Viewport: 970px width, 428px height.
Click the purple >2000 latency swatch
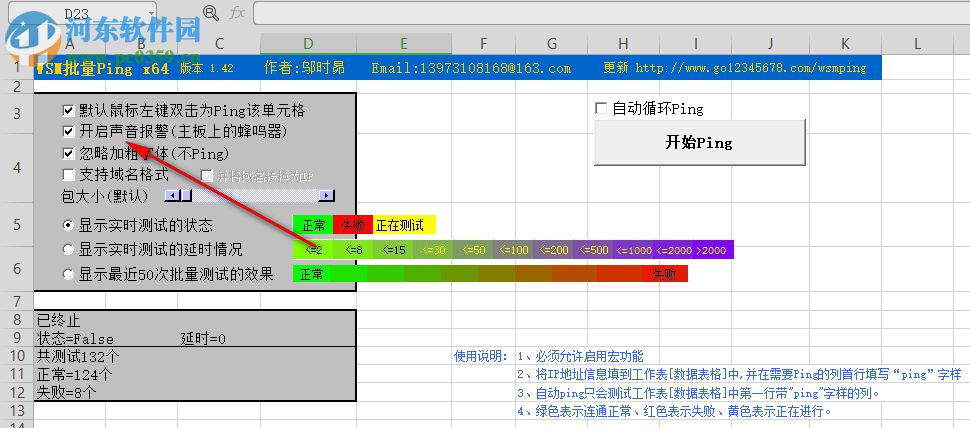712,250
